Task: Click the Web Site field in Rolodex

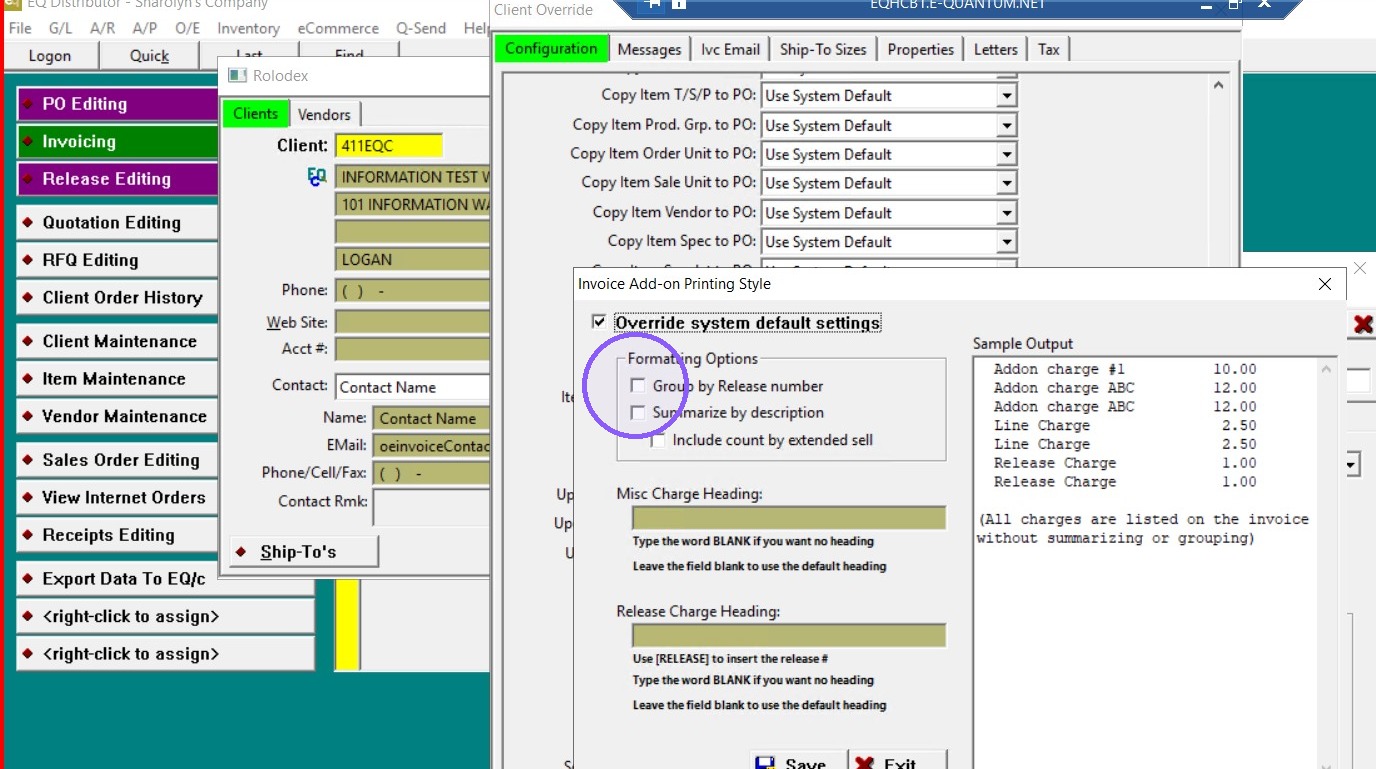Action: tap(412, 322)
